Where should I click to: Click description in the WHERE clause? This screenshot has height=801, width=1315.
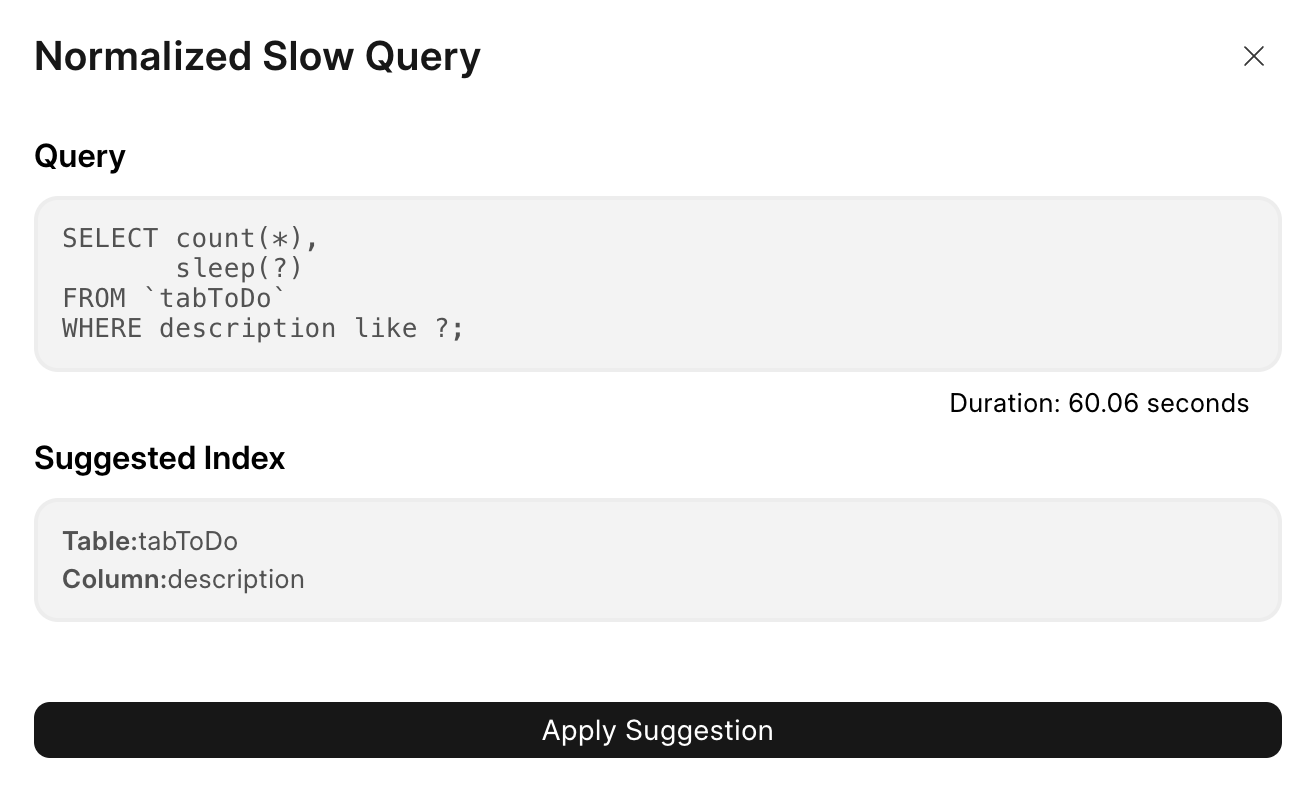point(247,329)
